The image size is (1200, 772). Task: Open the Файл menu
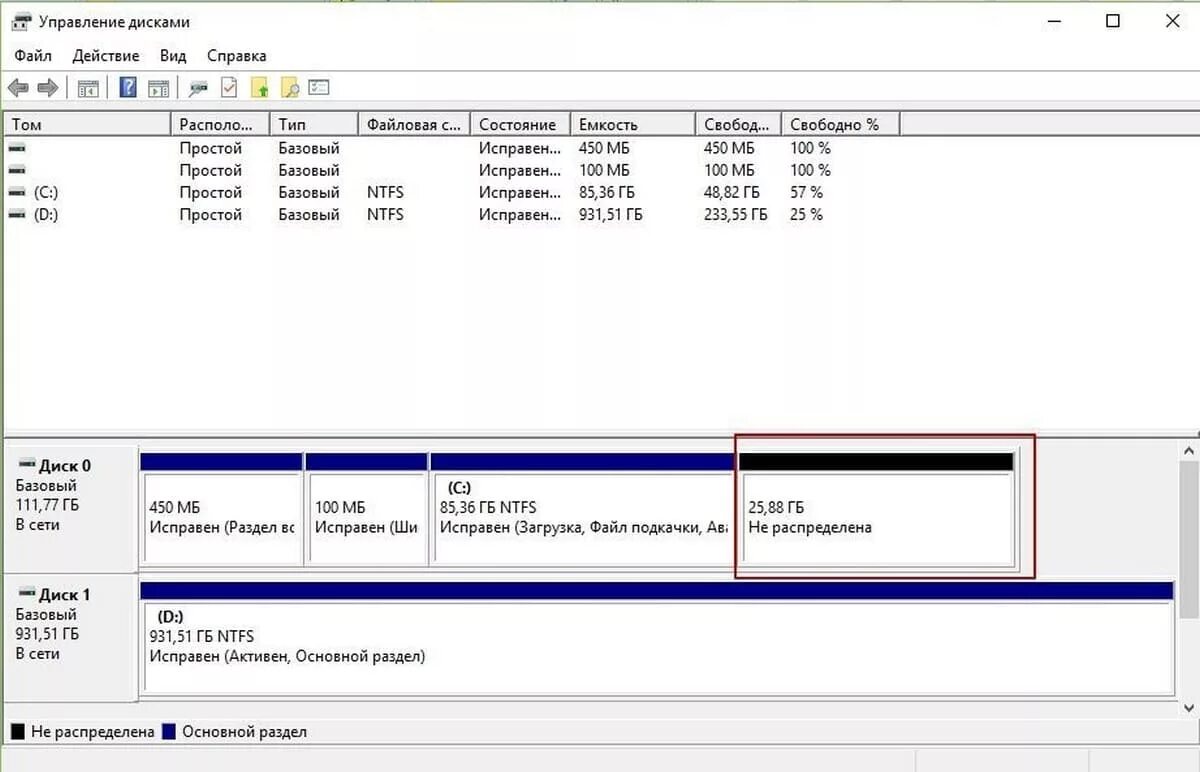[33, 56]
